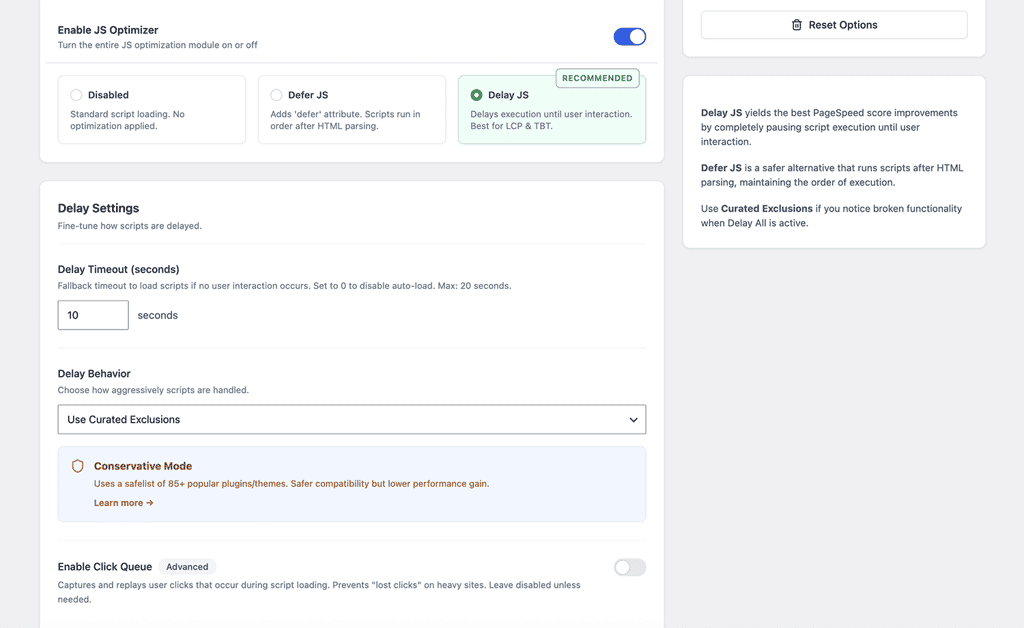
Task: Click the Delay Timeout (seconds) label
Action: click(x=118, y=270)
